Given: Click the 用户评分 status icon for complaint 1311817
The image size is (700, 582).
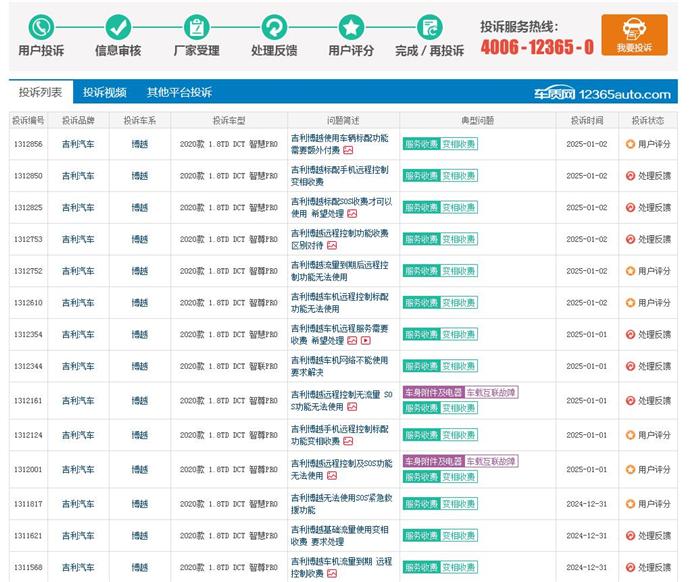Looking at the screenshot, I should coord(630,504).
